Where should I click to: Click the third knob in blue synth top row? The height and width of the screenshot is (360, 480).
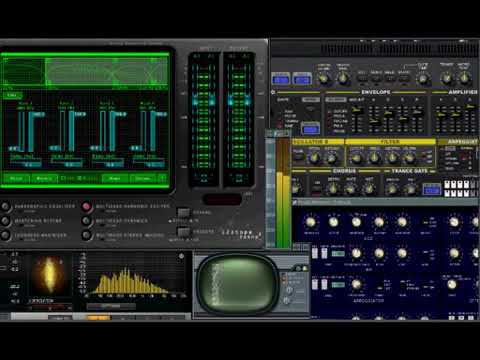(x=356, y=222)
